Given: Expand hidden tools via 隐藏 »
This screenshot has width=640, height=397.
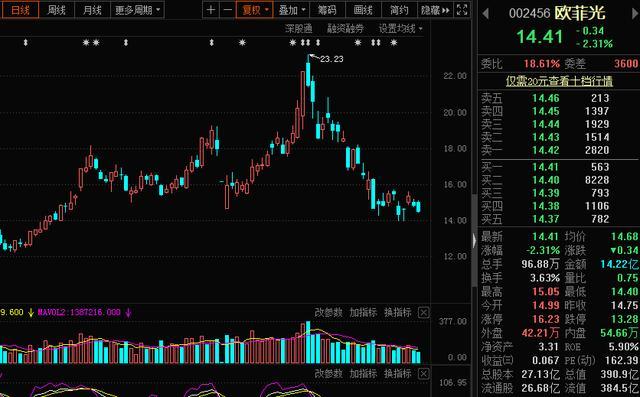Looking at the screenshot, I should pyautogui.click(x=435, y=10).
